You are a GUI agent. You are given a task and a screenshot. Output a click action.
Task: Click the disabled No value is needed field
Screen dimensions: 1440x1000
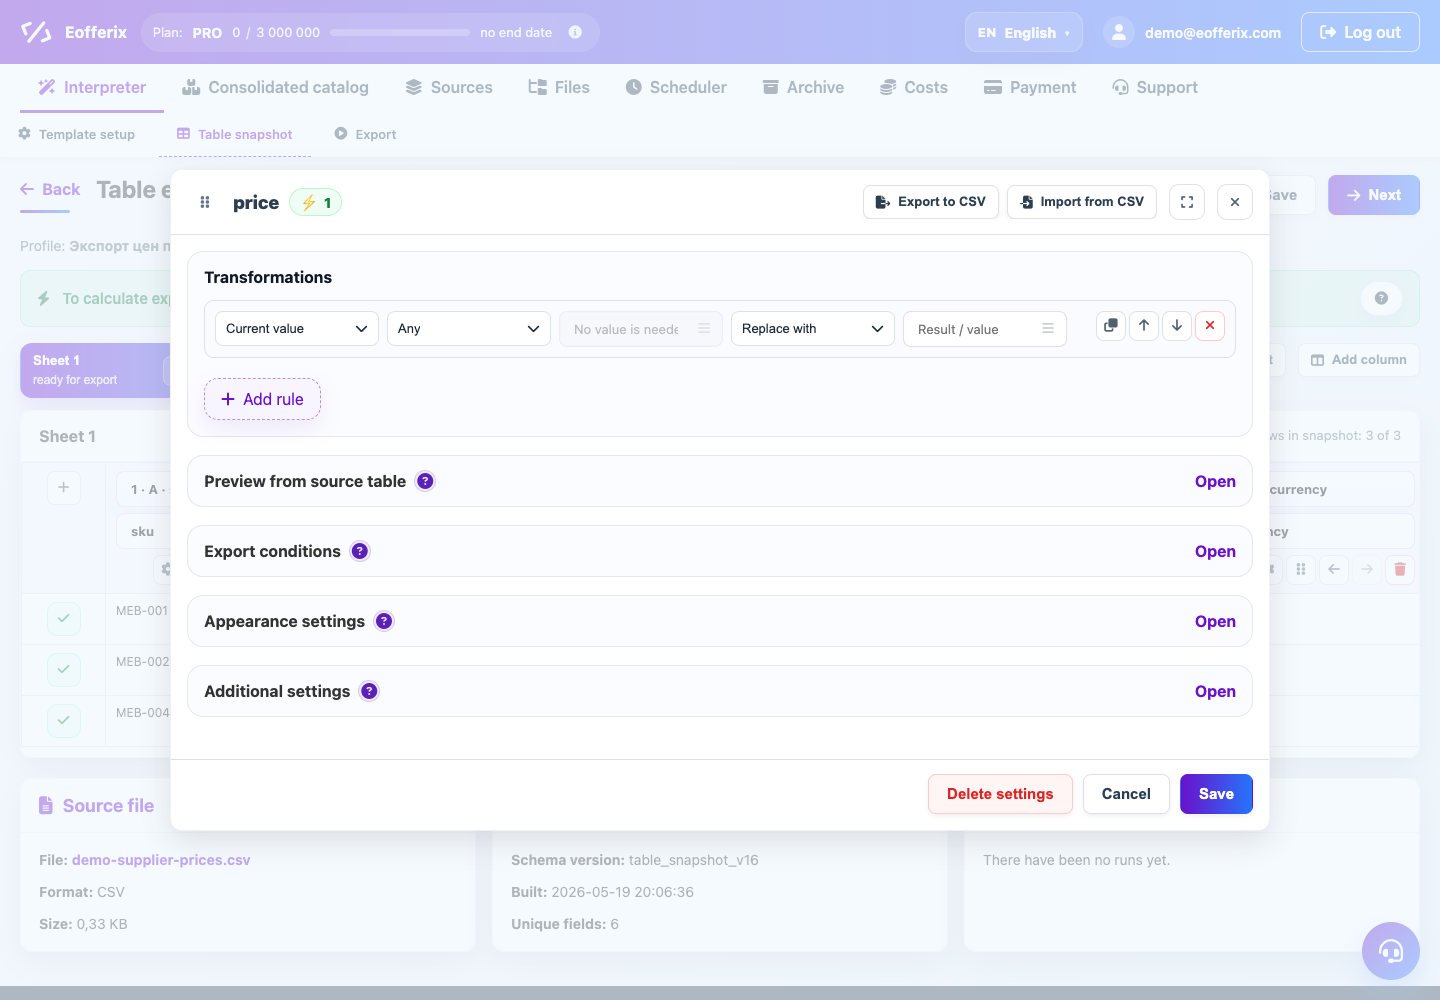(x=641, y=329)
